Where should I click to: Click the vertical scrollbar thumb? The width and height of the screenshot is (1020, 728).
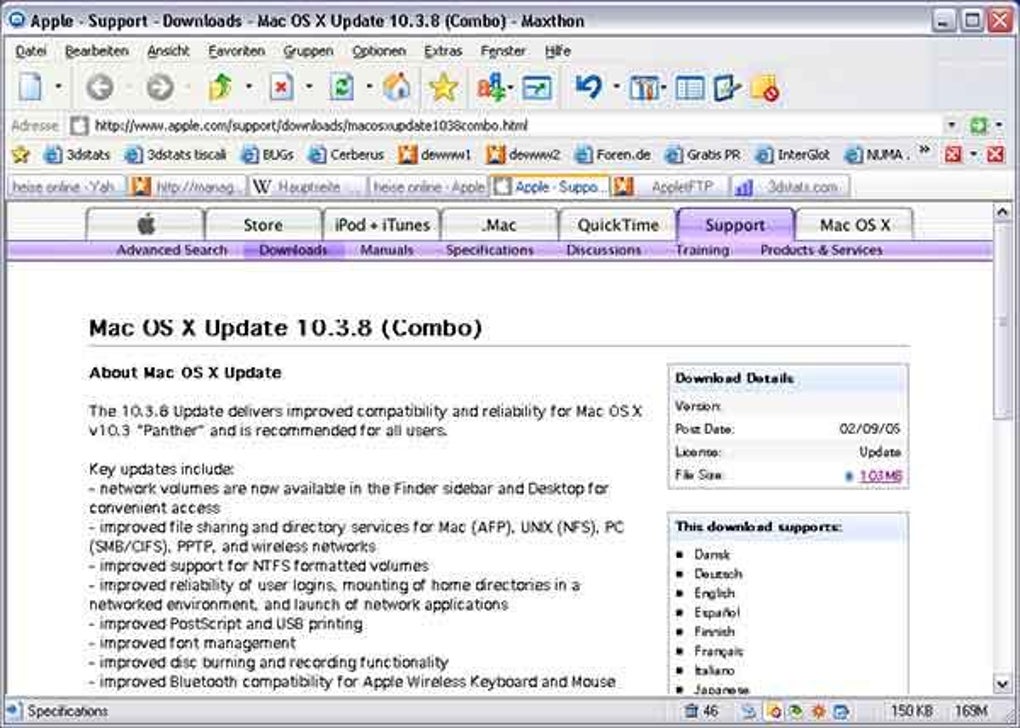pos(1002,319)
